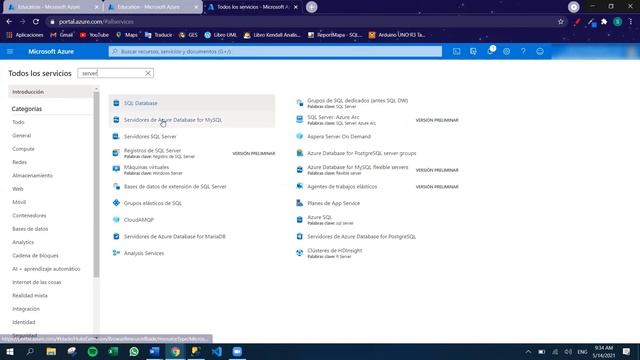Select Introducción in the left panel
The image size is (640, 360).
click(51, 92)
